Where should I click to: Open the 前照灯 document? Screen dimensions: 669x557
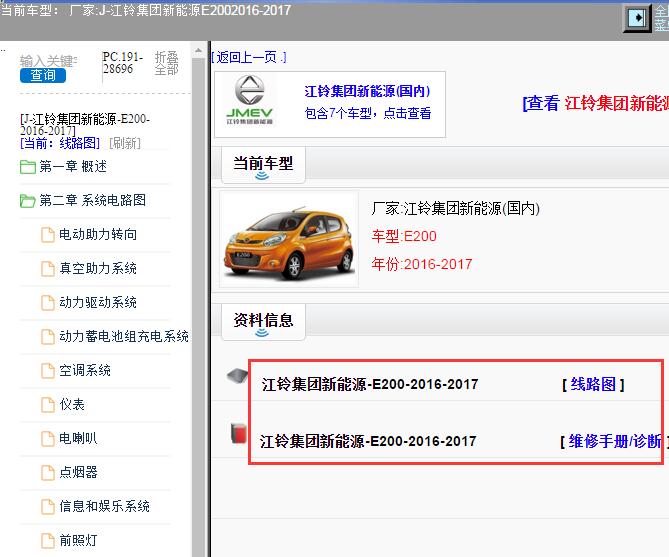pyautogui.click(x=79, y=540)
